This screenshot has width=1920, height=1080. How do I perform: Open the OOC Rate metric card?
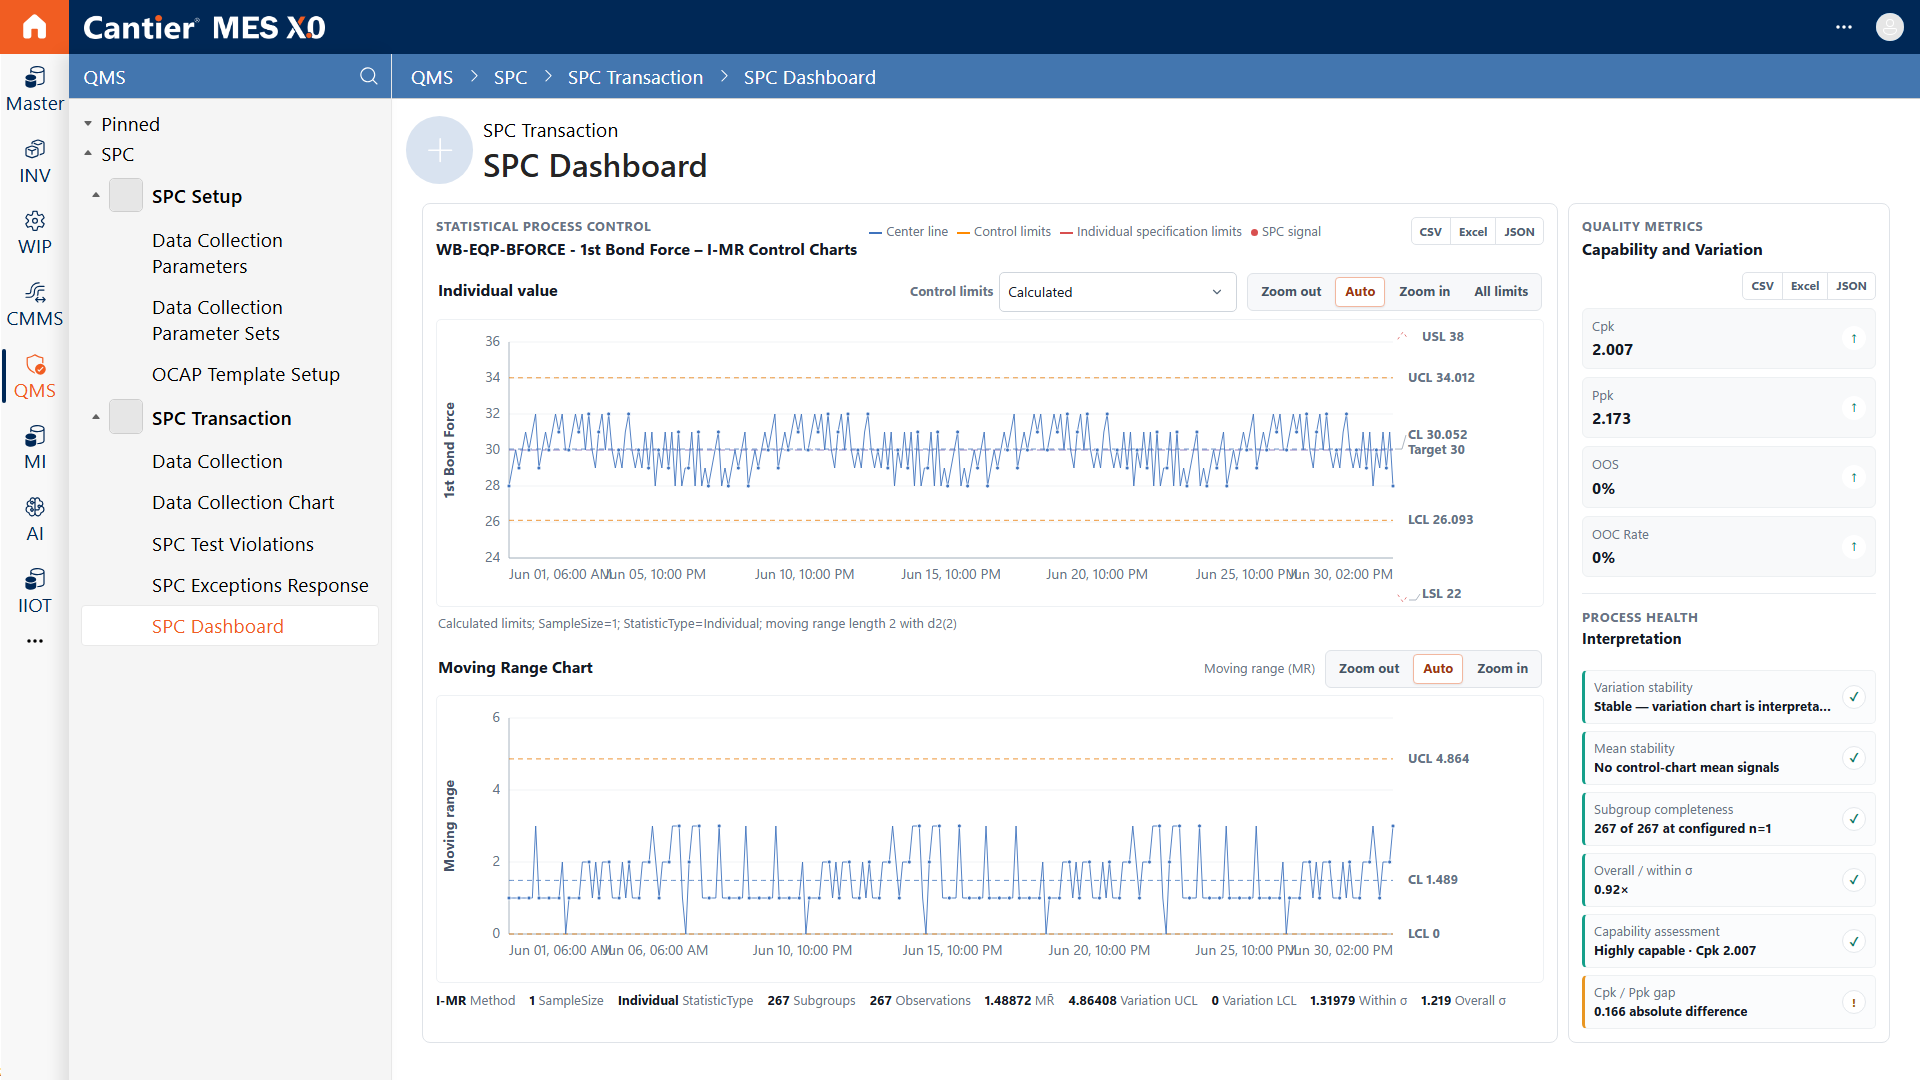(x=1728, y=546)
